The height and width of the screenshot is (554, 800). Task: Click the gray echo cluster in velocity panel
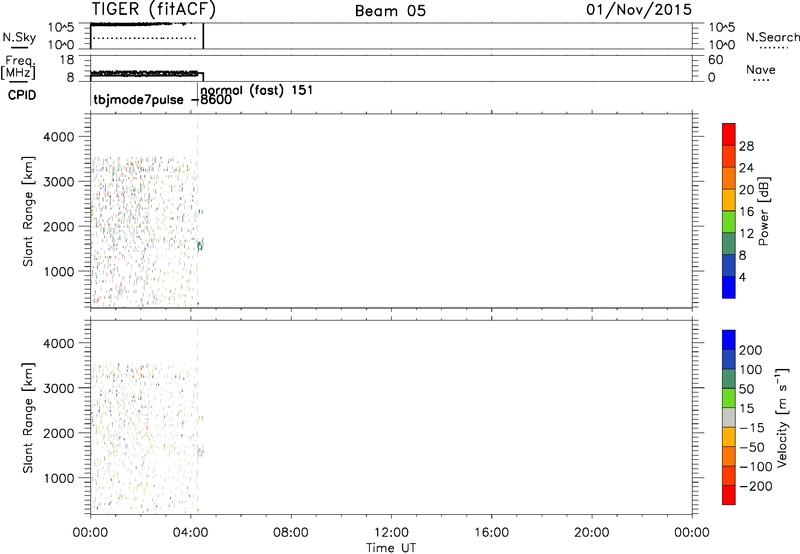[x=201, y=452]
